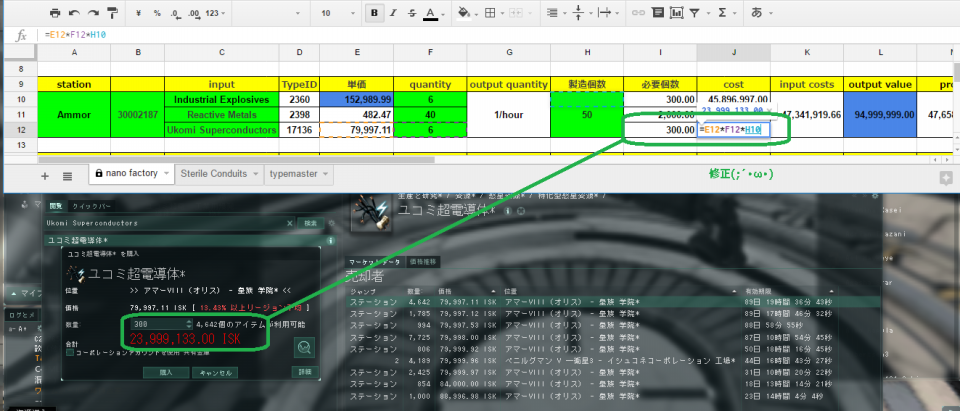Open the Functions sigma menu
This screenshot has width=960, height=411.
click(x=722, y=13)
